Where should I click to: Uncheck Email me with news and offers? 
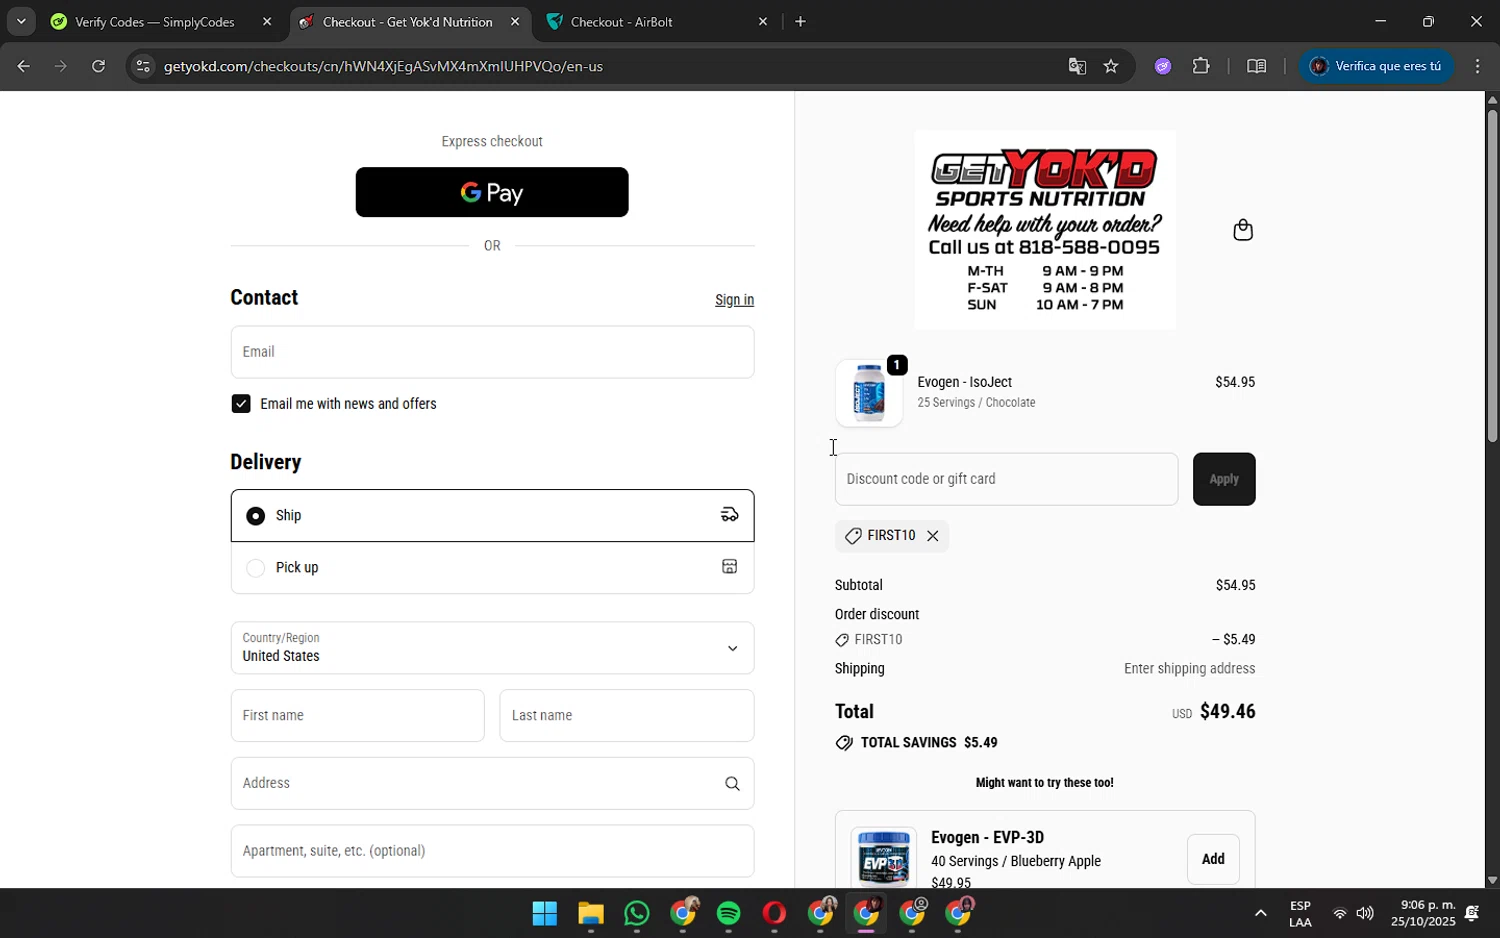click(241, 404)
